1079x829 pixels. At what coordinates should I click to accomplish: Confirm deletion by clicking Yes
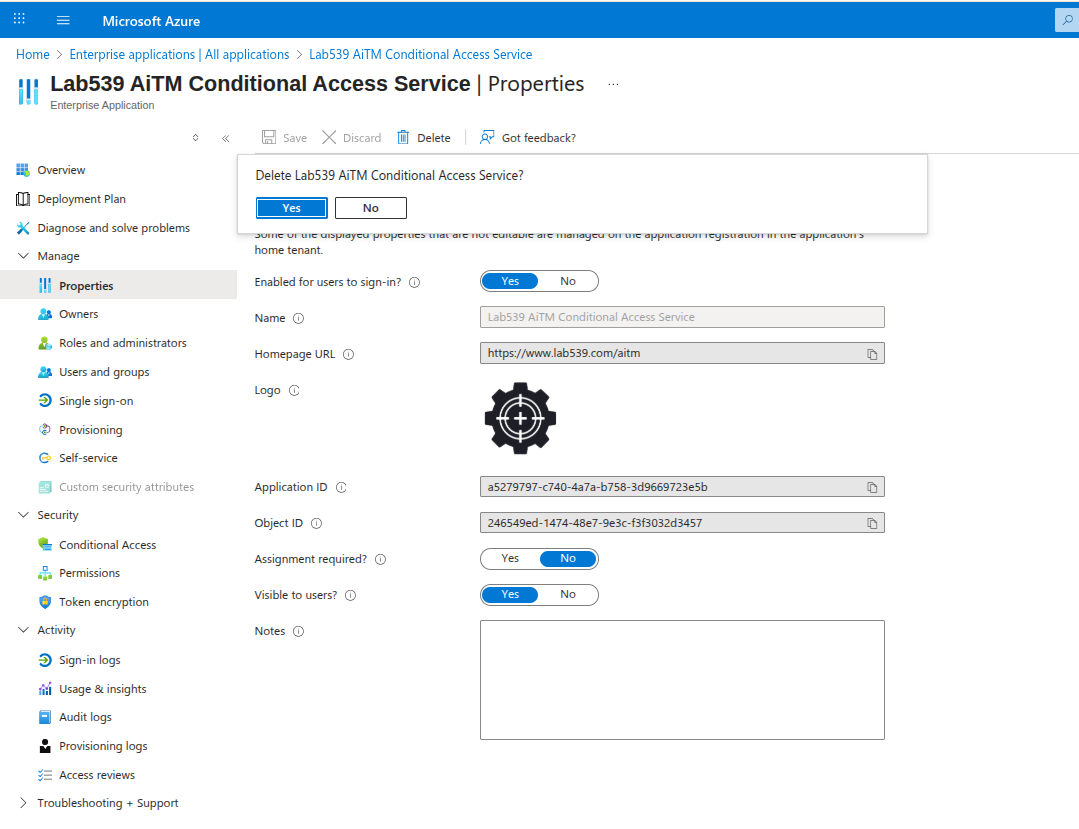291,208
